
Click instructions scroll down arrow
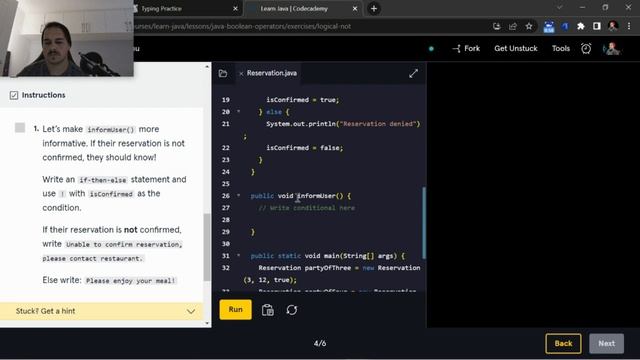[207, 323]
